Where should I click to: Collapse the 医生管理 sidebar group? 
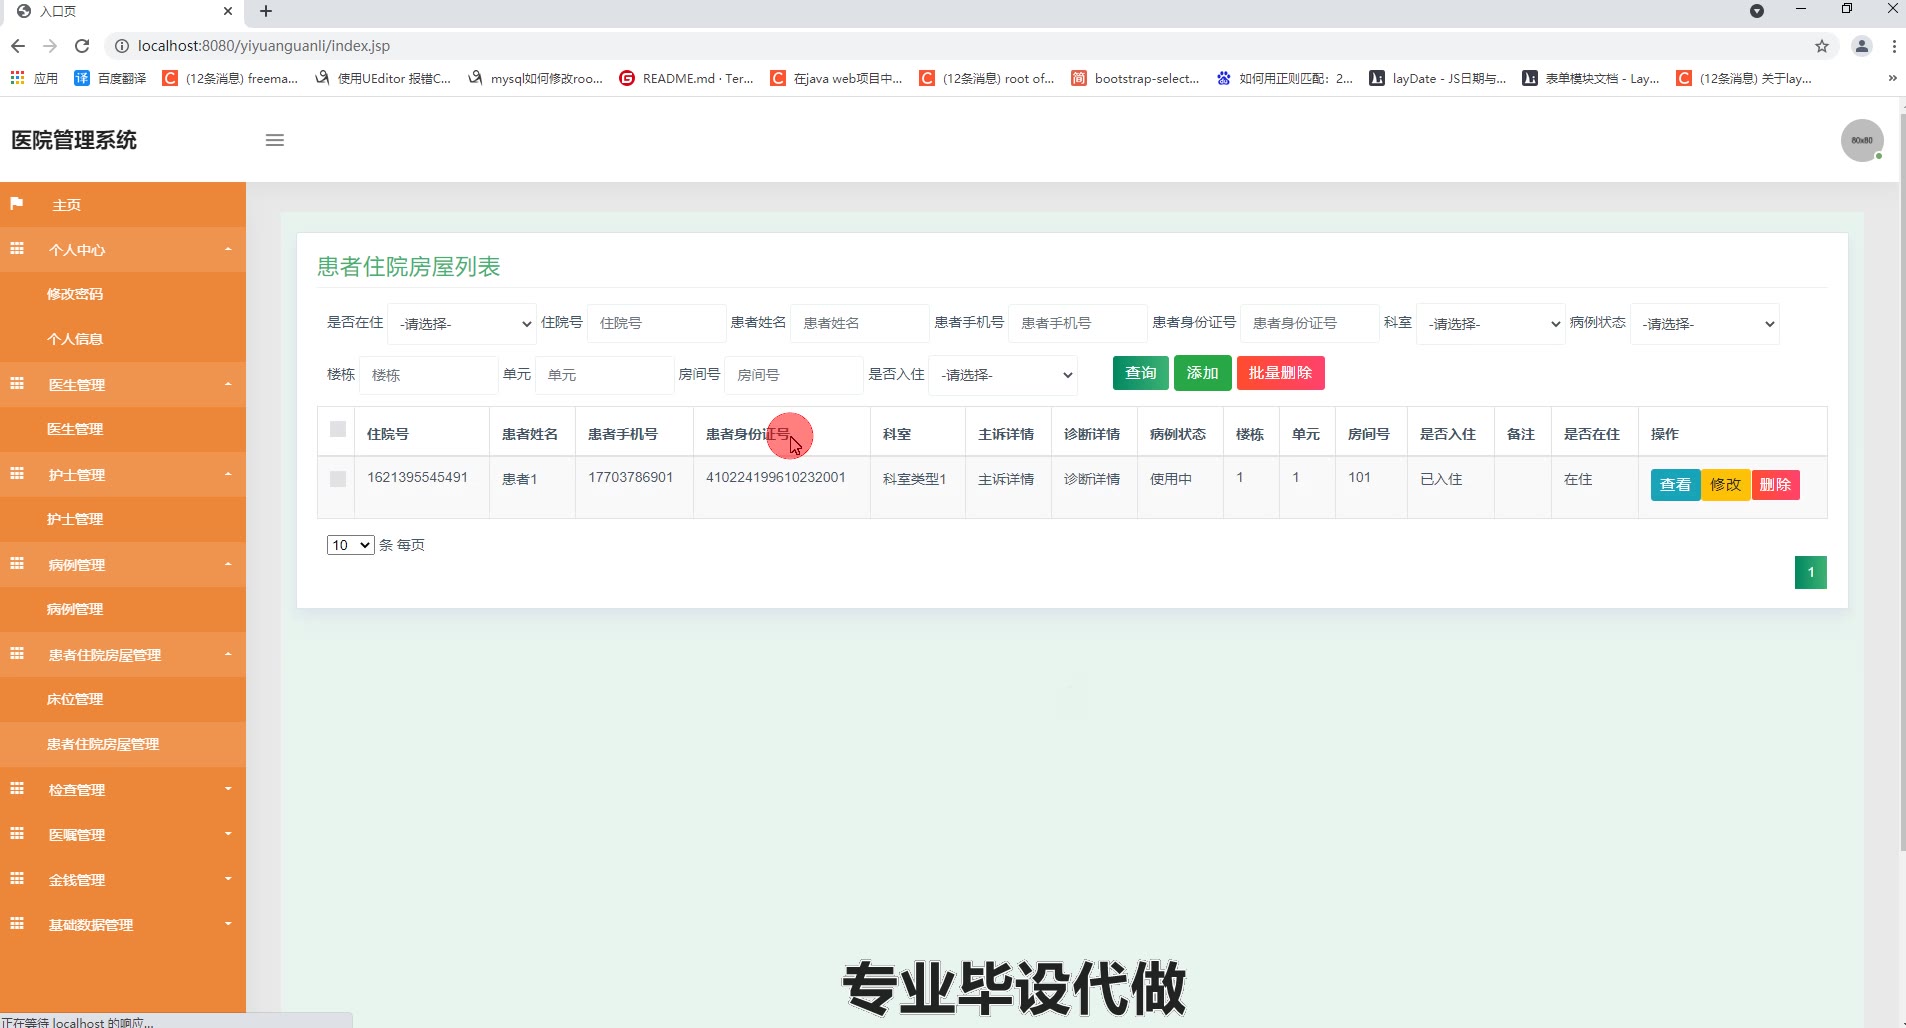[x=123, y=384]
